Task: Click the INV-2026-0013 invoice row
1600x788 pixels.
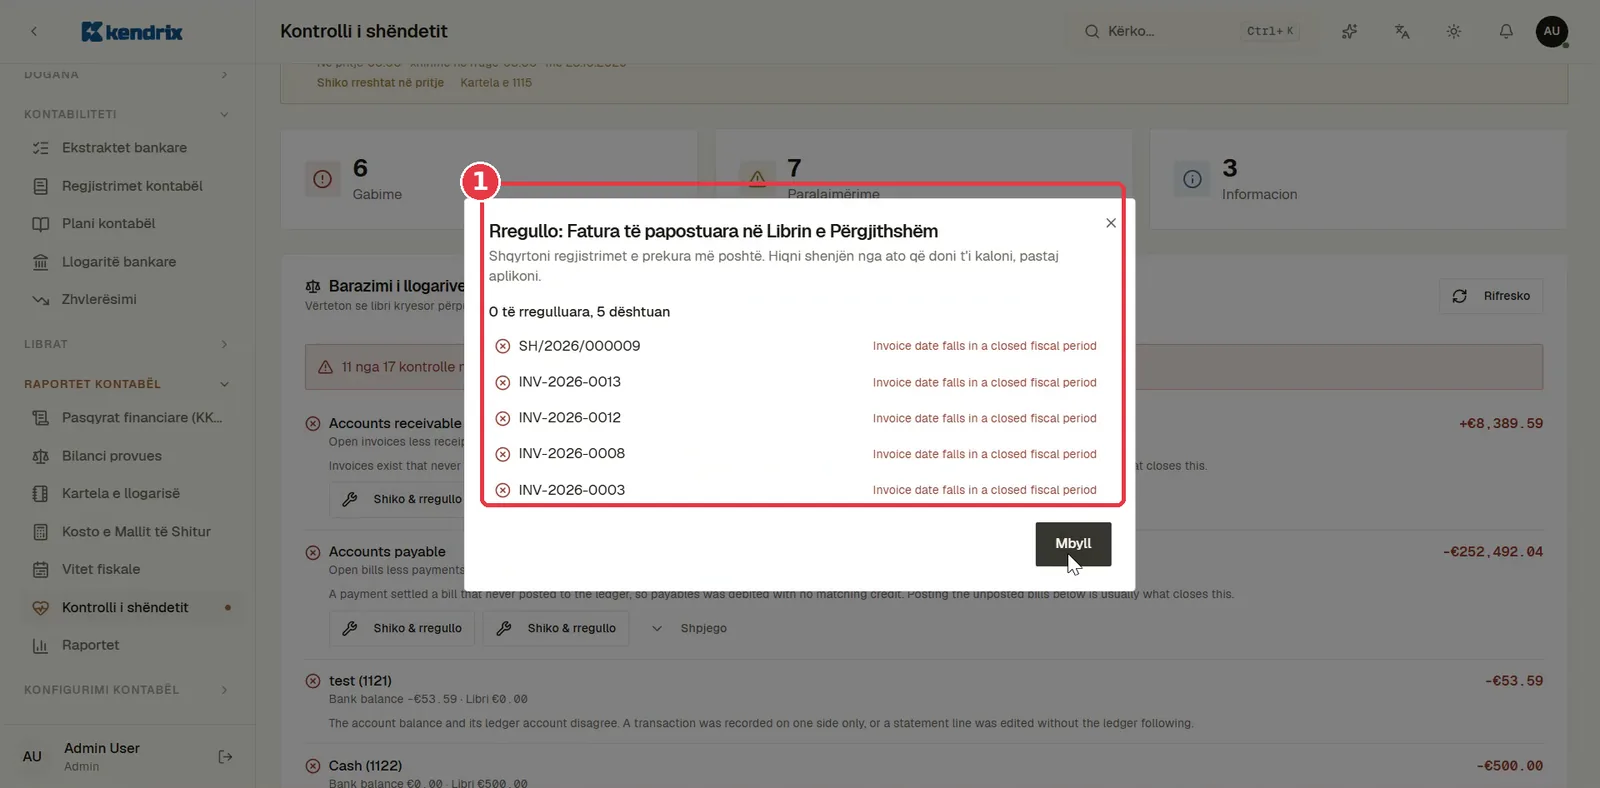Action: pos(796,382)
